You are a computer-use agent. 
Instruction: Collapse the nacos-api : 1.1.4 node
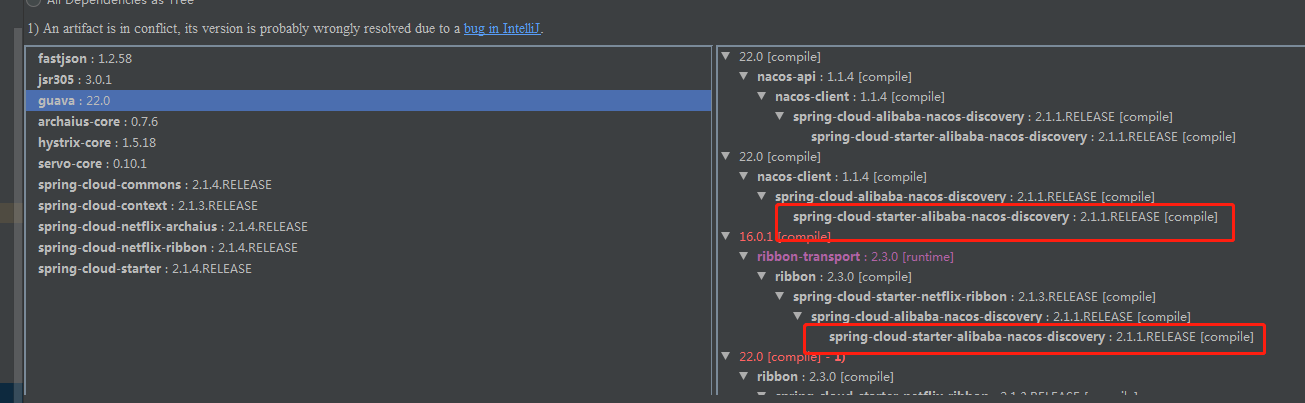744,77
